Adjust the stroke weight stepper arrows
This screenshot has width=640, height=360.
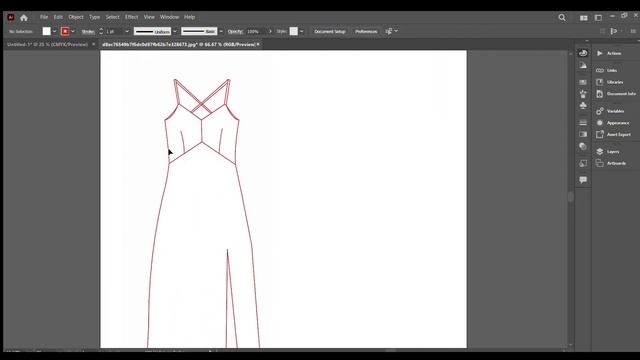[x=101, y=31]
